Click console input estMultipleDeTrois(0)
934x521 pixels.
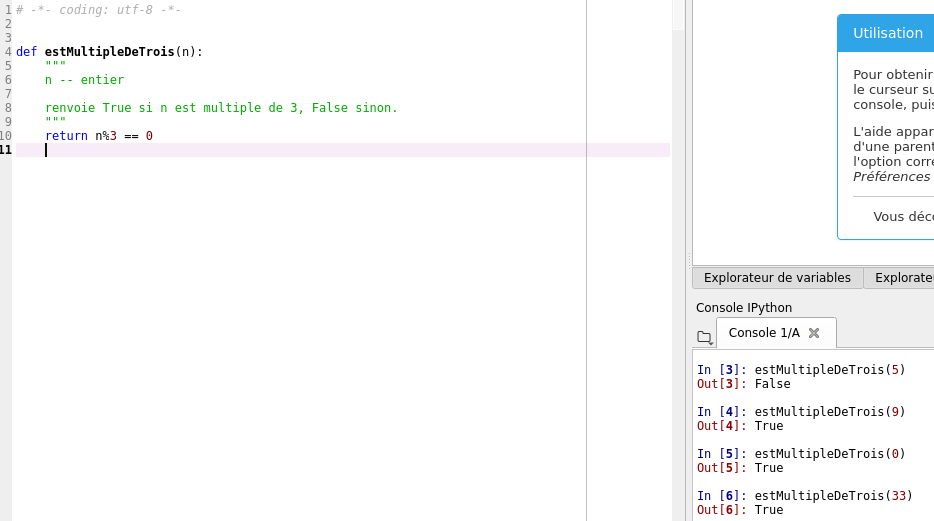click(829, 454)
